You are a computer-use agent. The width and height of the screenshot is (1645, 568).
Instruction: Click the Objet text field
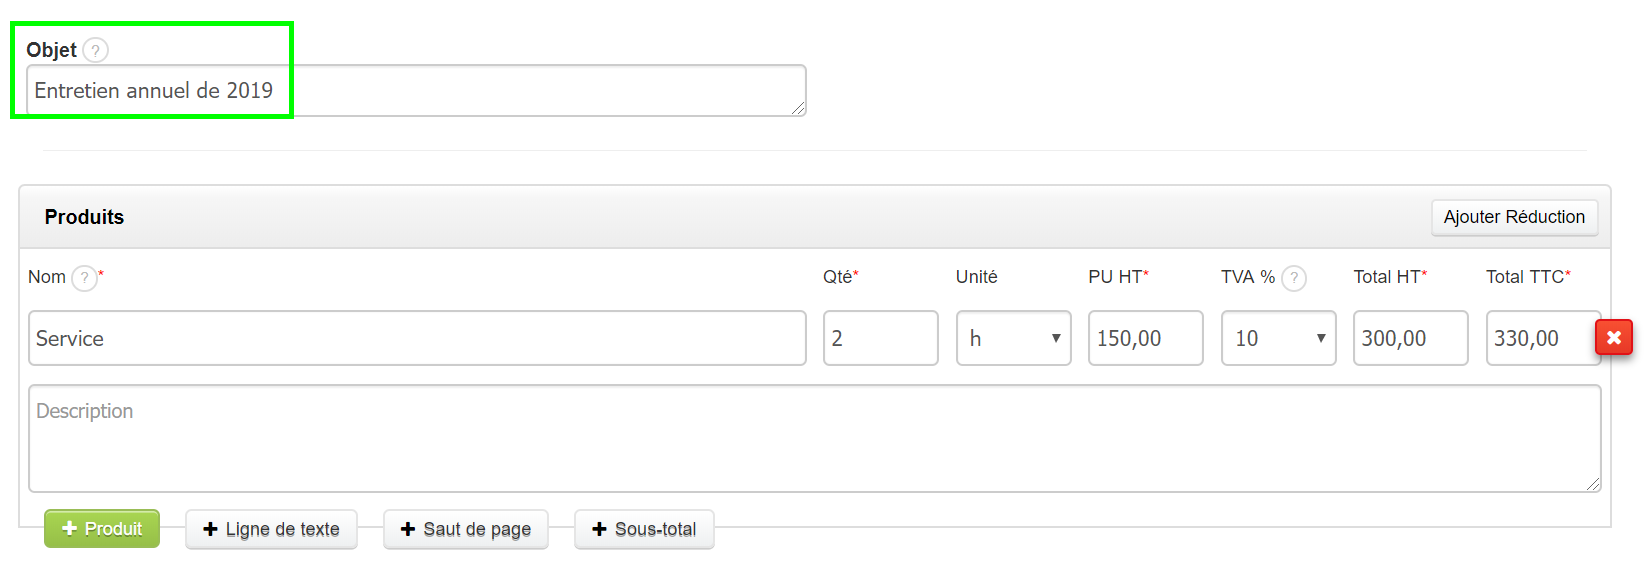tap(416, 91)
